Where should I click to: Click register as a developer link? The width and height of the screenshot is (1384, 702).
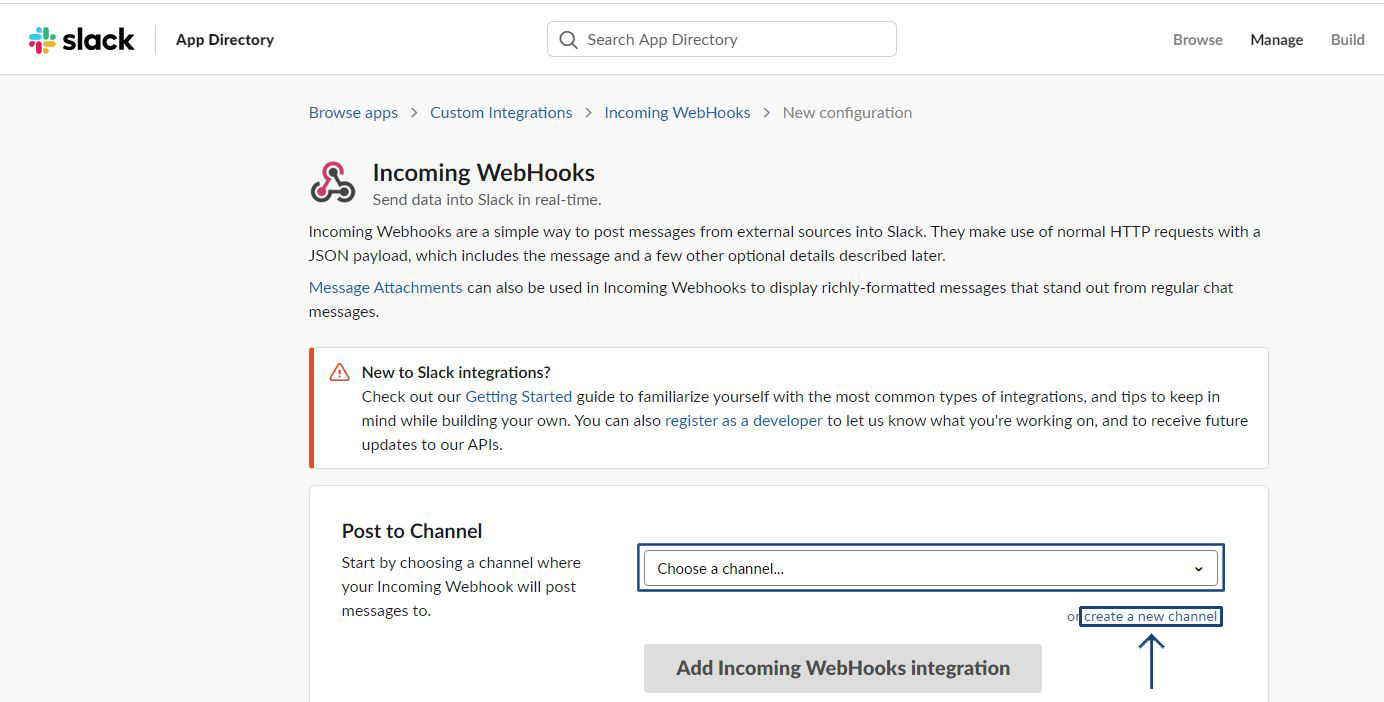coord(744,421)
